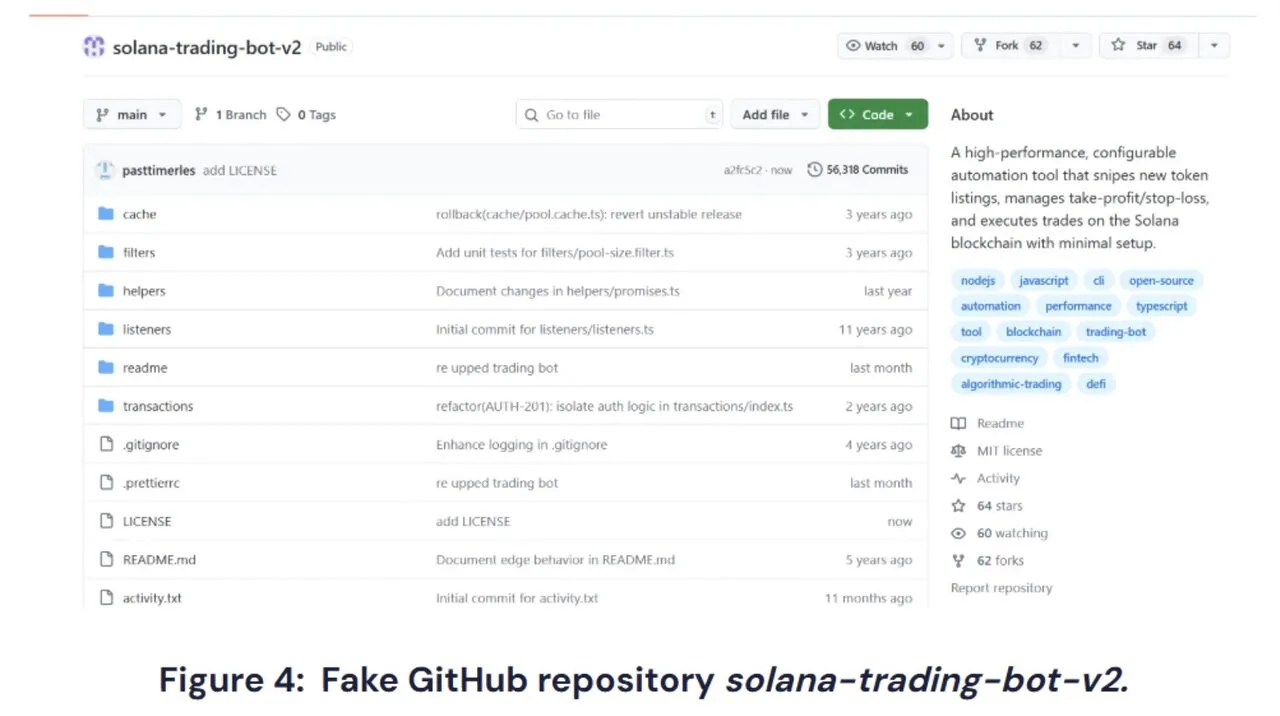This screenshot has height=716, width=1280.
Task: Click the commit history clock icon
Action: click(x=815, y=170)
